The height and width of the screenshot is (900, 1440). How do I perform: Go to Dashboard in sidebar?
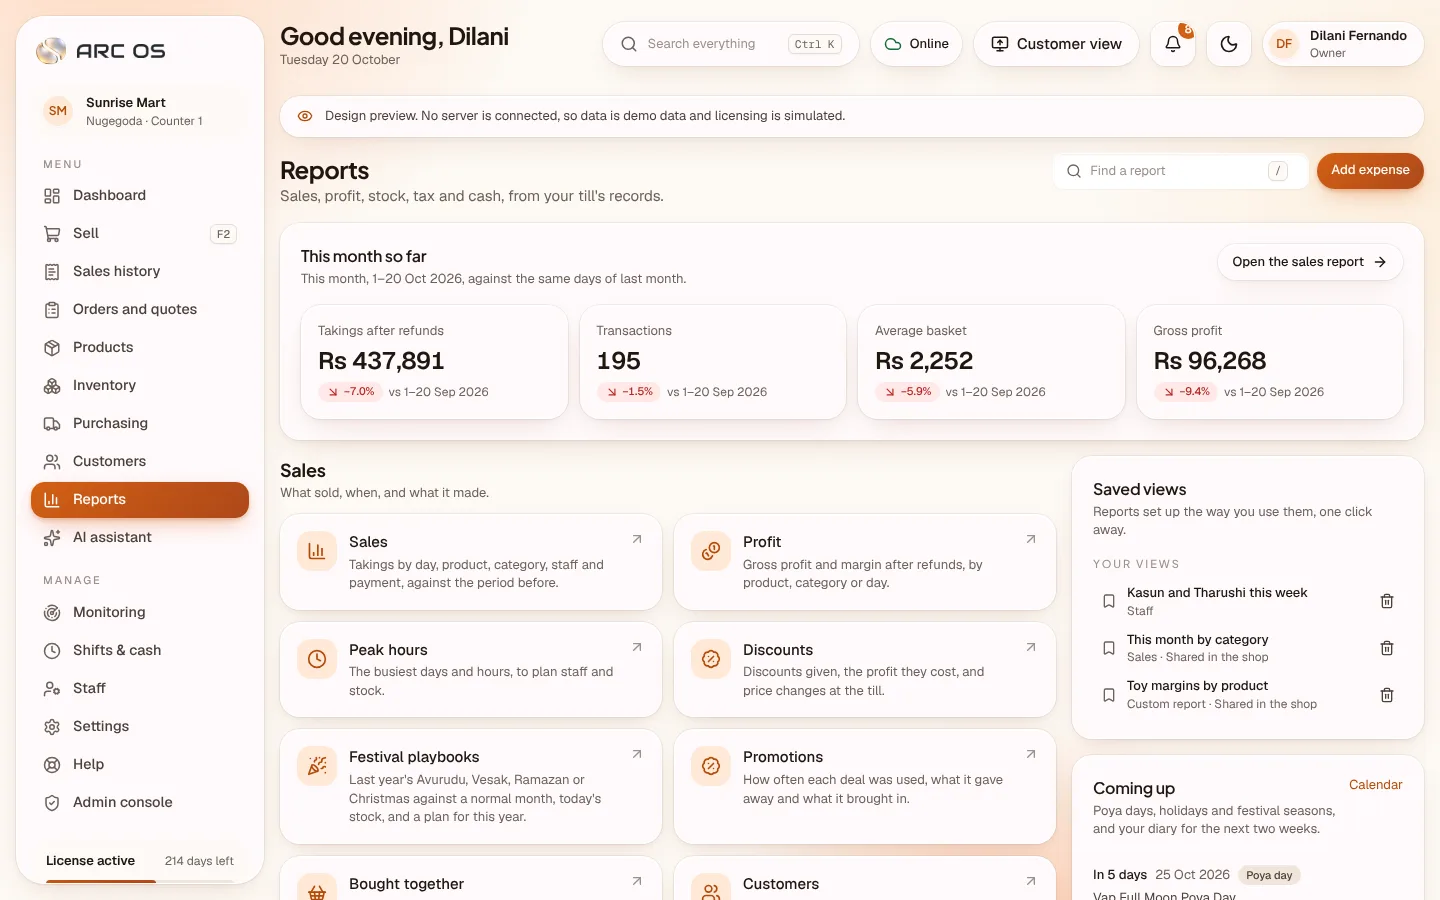pos(140,196)
